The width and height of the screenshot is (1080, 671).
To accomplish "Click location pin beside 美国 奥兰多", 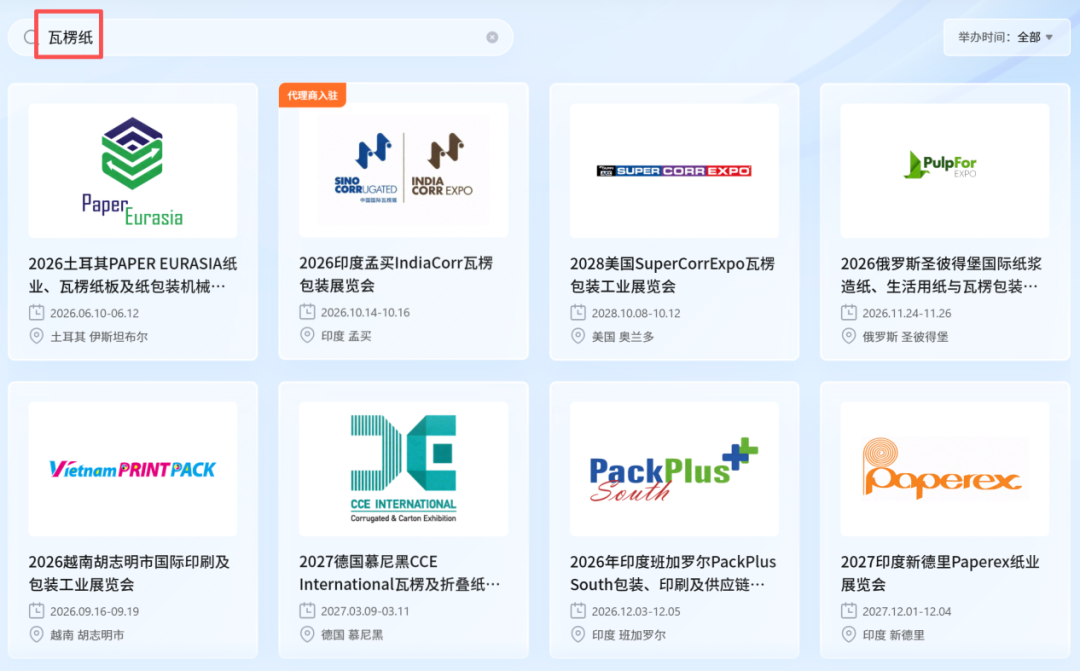I will 578,336.
